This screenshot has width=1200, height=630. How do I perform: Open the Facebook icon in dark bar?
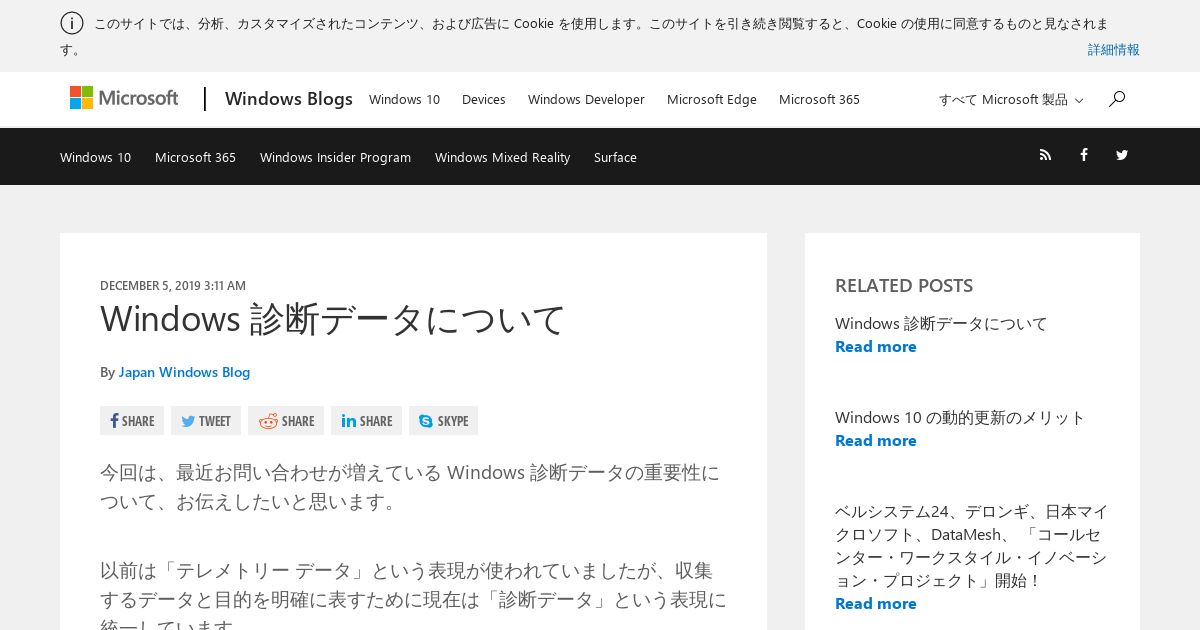pyautogui.click(x=1083, y=155)
